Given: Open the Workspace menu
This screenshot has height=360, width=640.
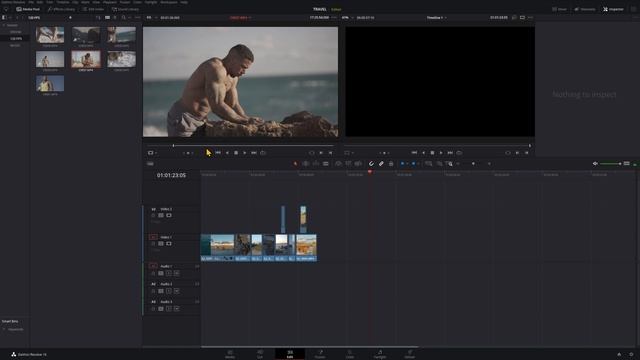Looking at the screenshot, I should click(169, 2).
